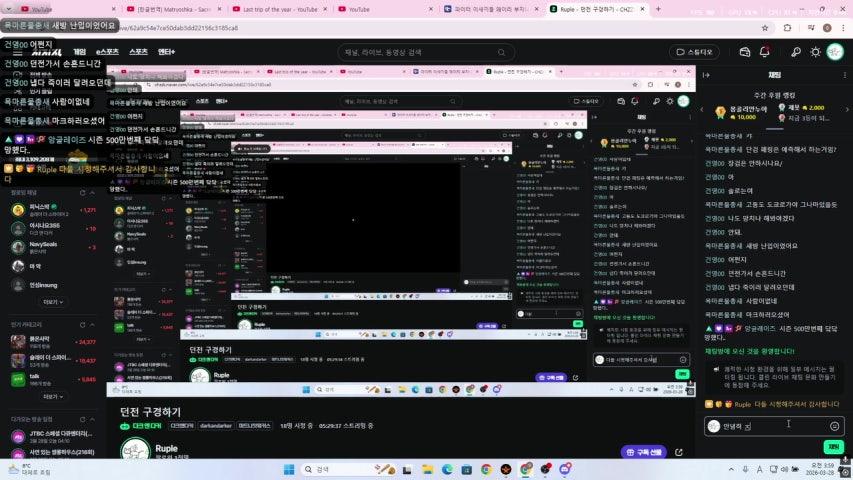853x480 pixels.
Task: Show previous weekly donation ranking page
Action: [x=702, y=109]
